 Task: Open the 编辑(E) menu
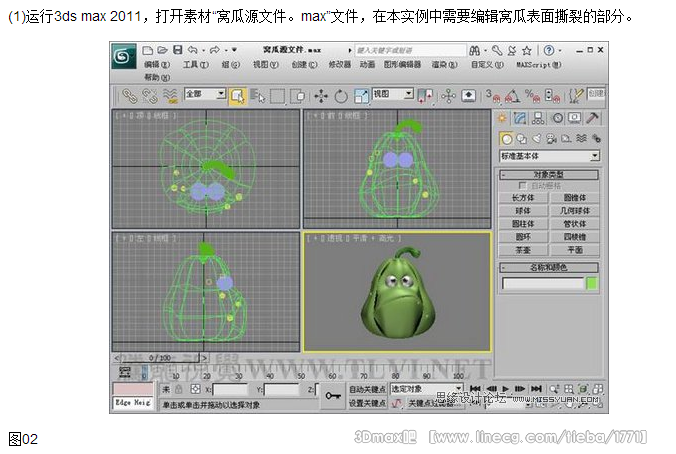pos(156,64)
